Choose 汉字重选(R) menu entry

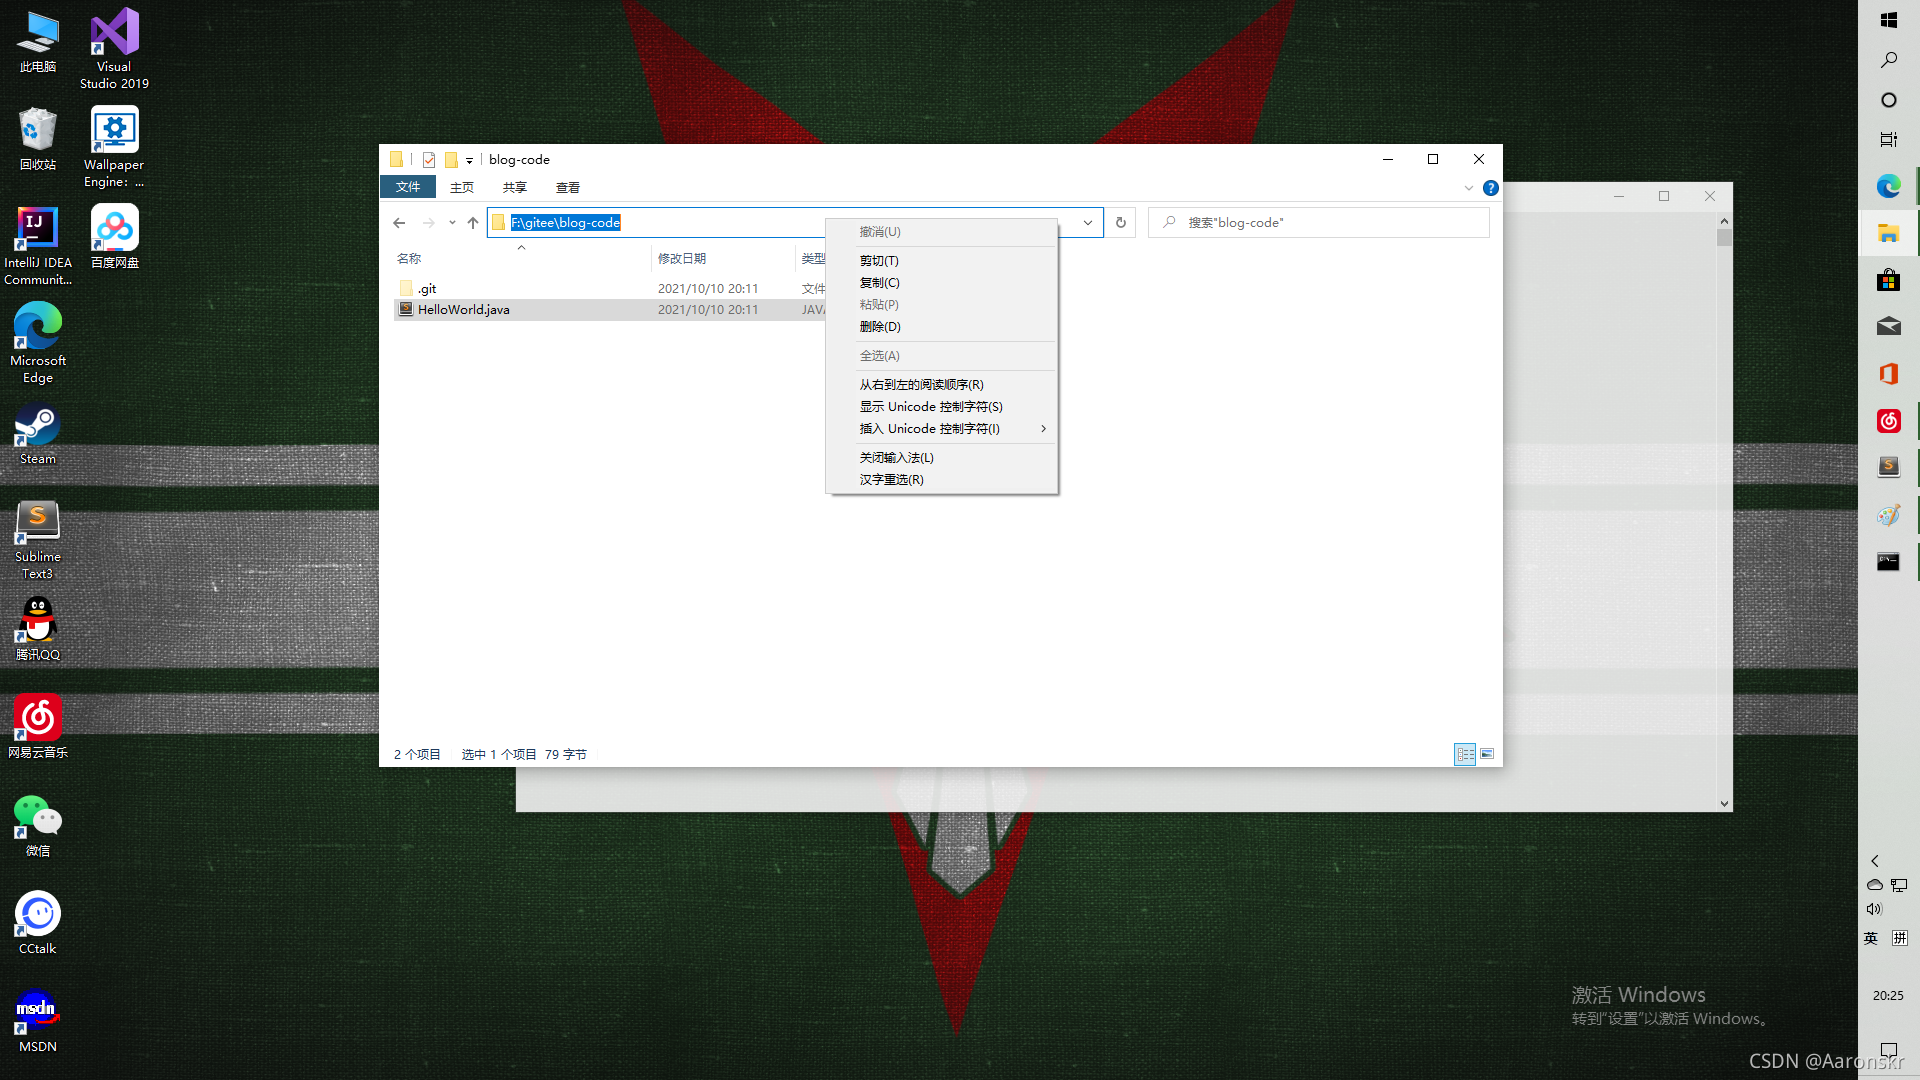coord(942,479)
